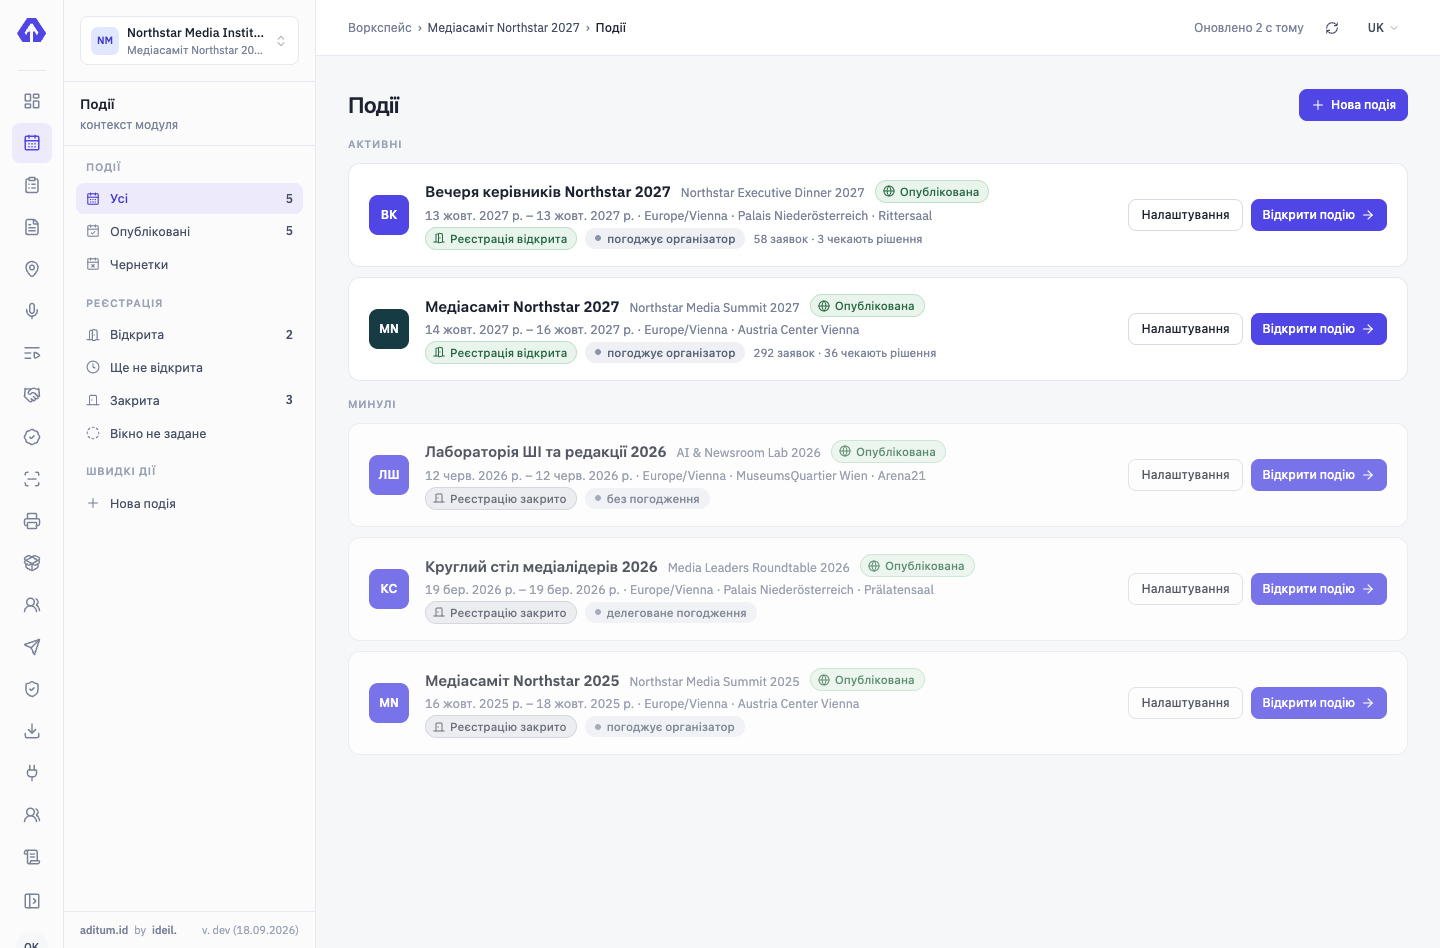Click the ЛШ avatar of Лабораторія ШІ
This screenshot has height=948, width=1440.
click(389, 475)
